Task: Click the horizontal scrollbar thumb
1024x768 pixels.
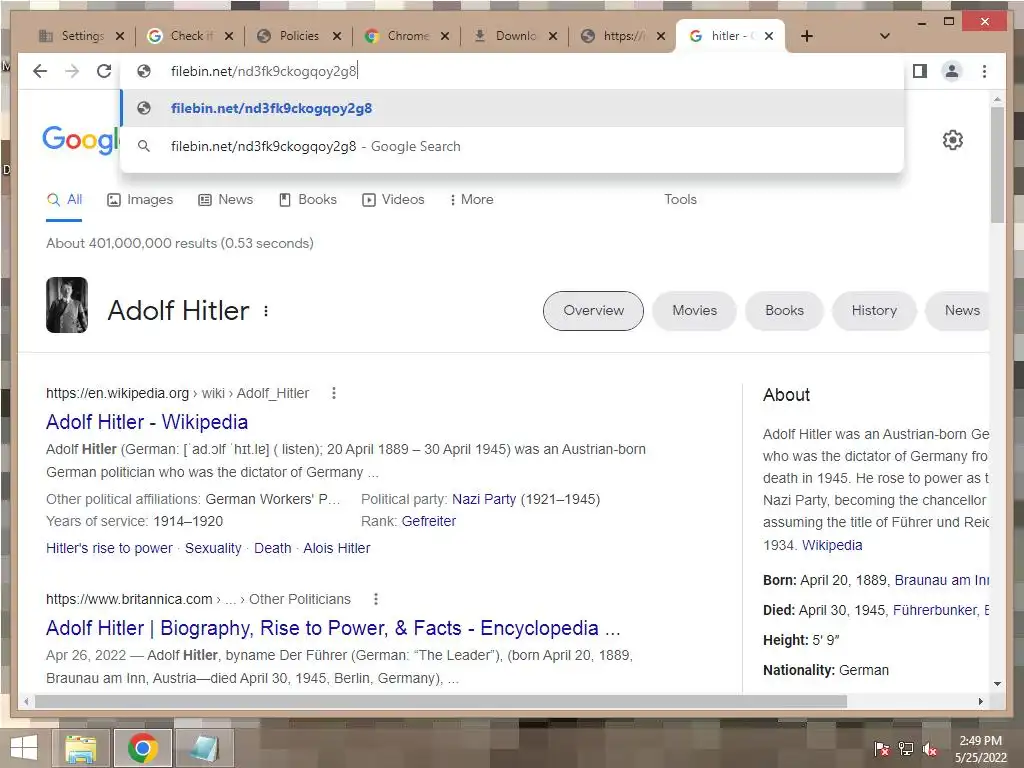Action: click(x=441, y=701)
